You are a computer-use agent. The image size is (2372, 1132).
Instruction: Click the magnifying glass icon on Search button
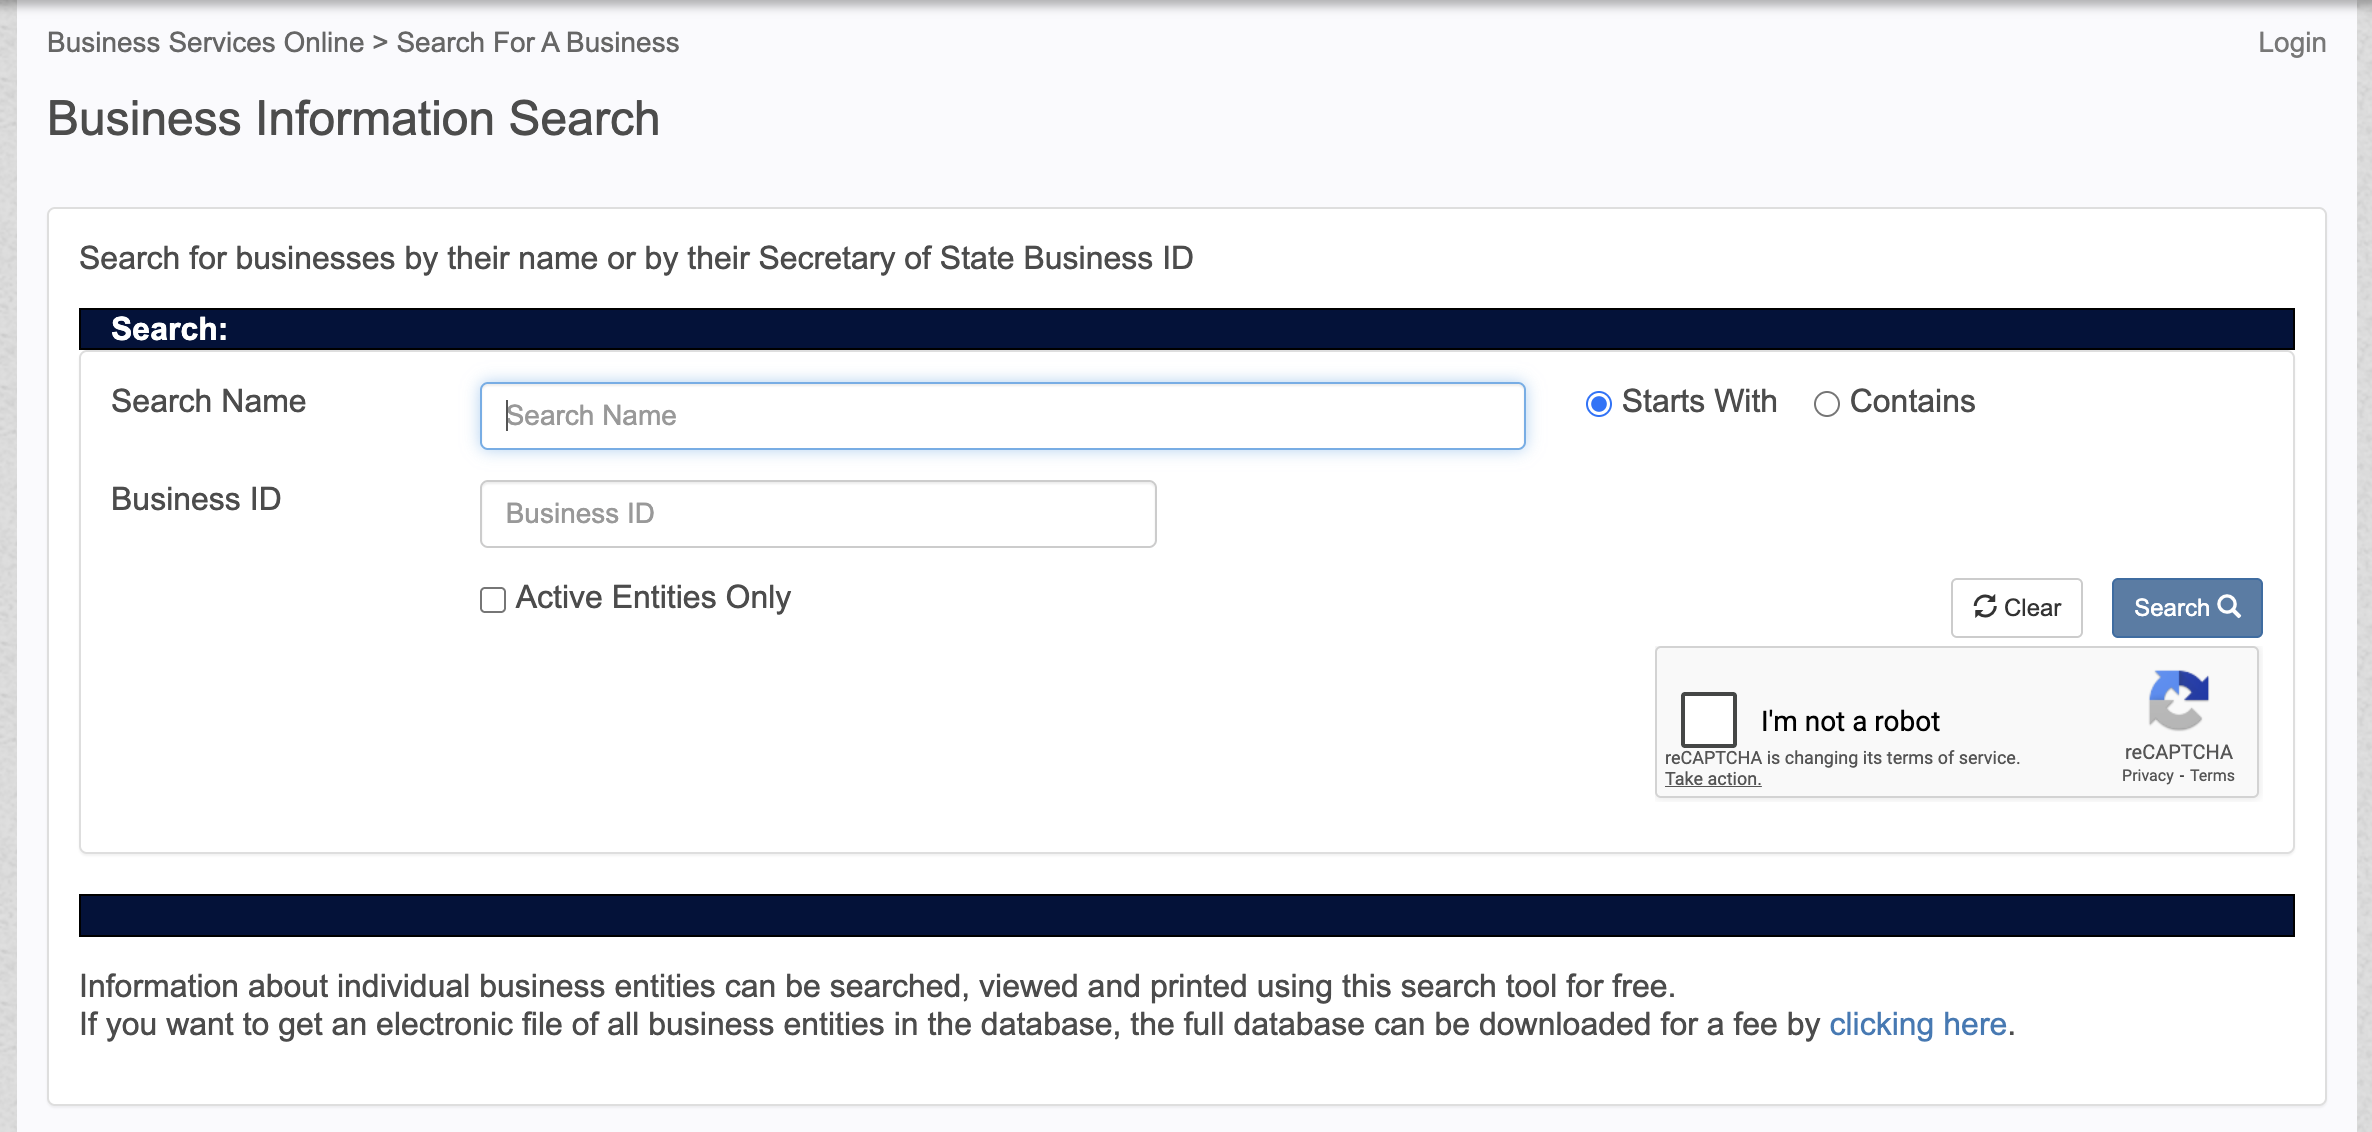coord(2229,606)
